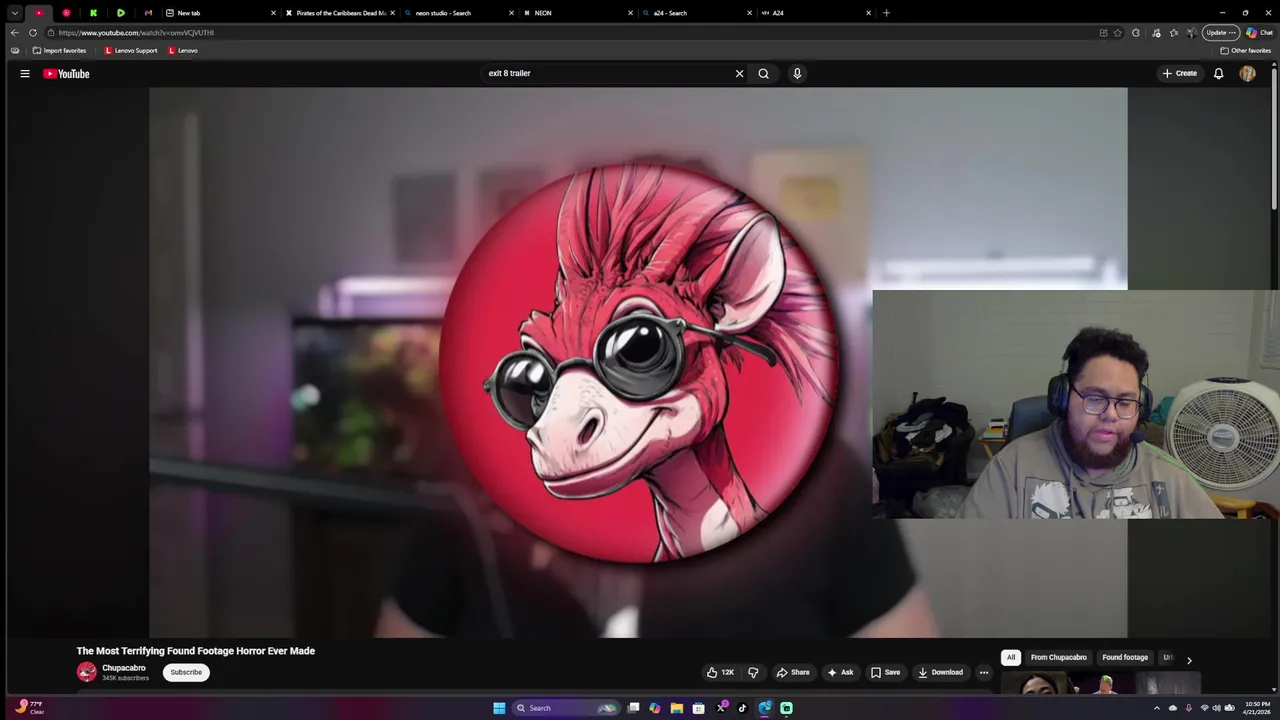Open YouTube notifications bell

[1218, 73]
